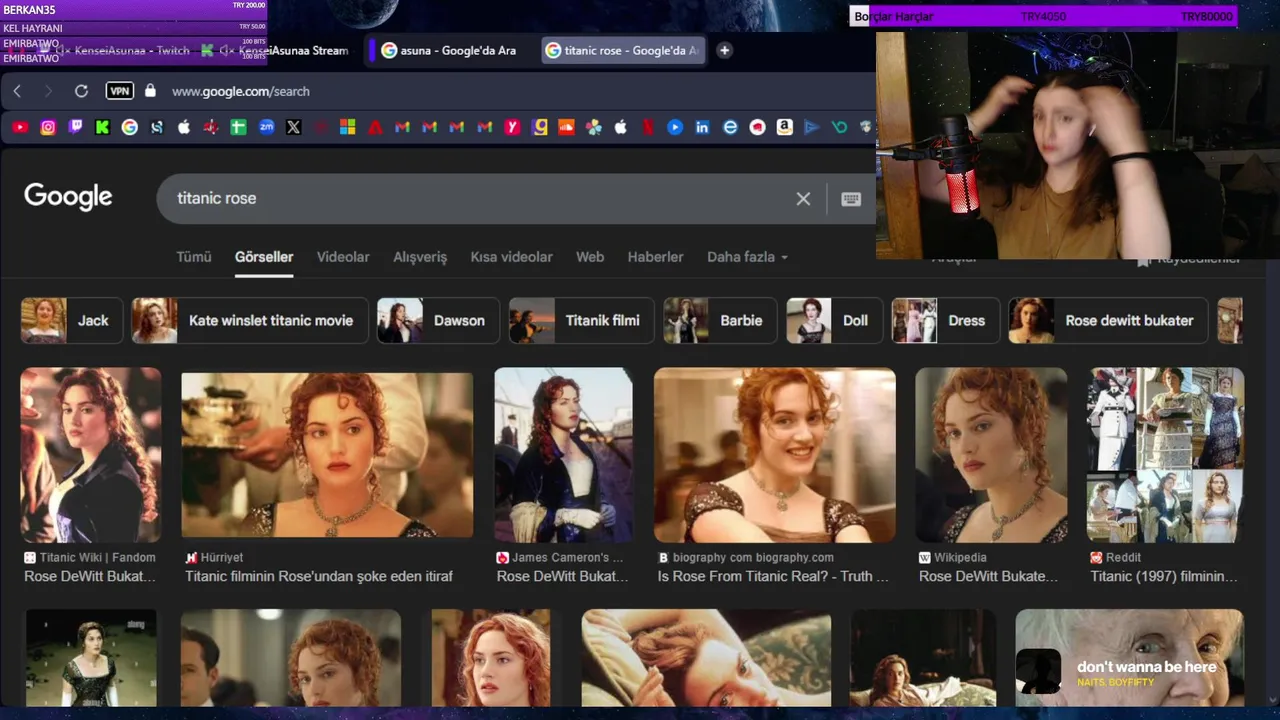The width and height of the screenshot is (1280, 720).
Task: Open the SoundCloud bookmark icon
Action: coord(566,127)
